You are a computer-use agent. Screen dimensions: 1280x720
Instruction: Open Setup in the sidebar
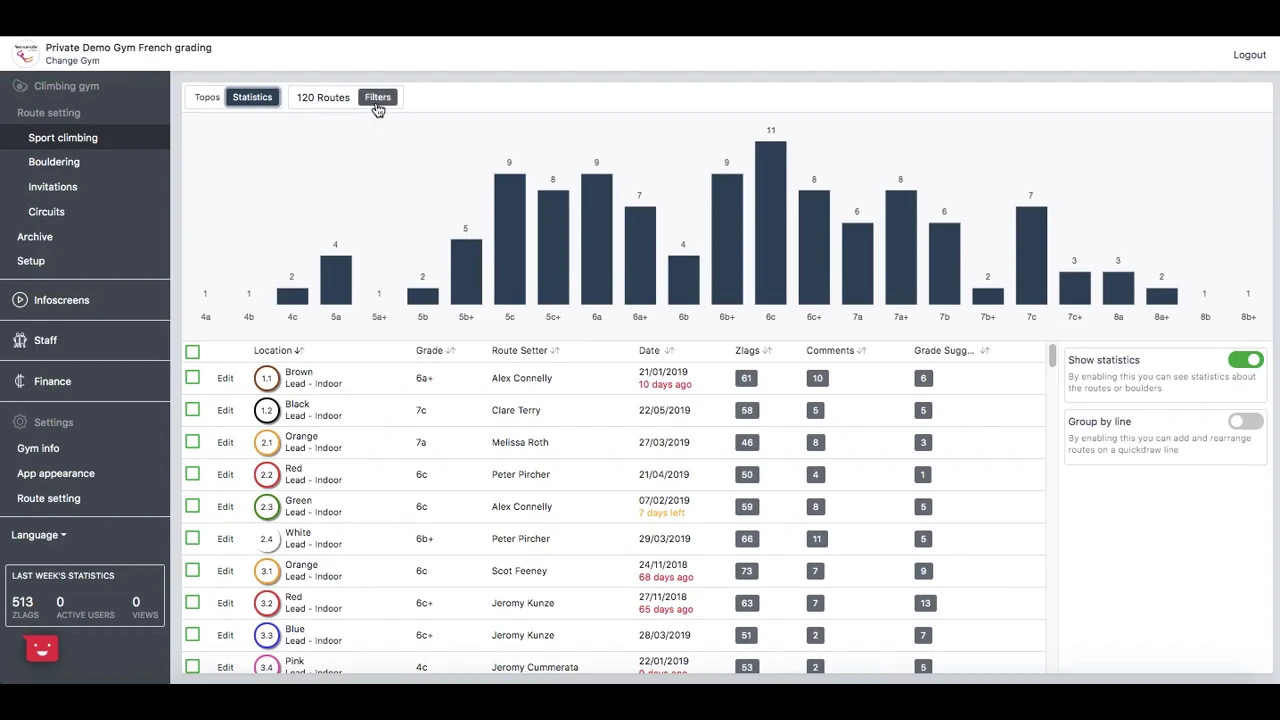31,261
